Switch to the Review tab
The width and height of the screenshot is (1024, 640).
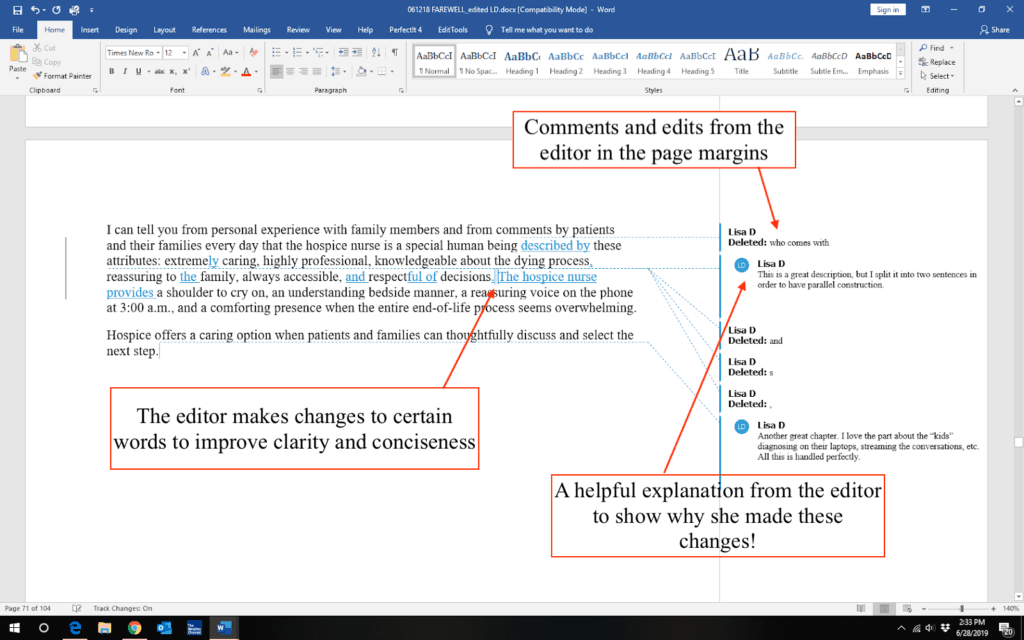point(298,29)
